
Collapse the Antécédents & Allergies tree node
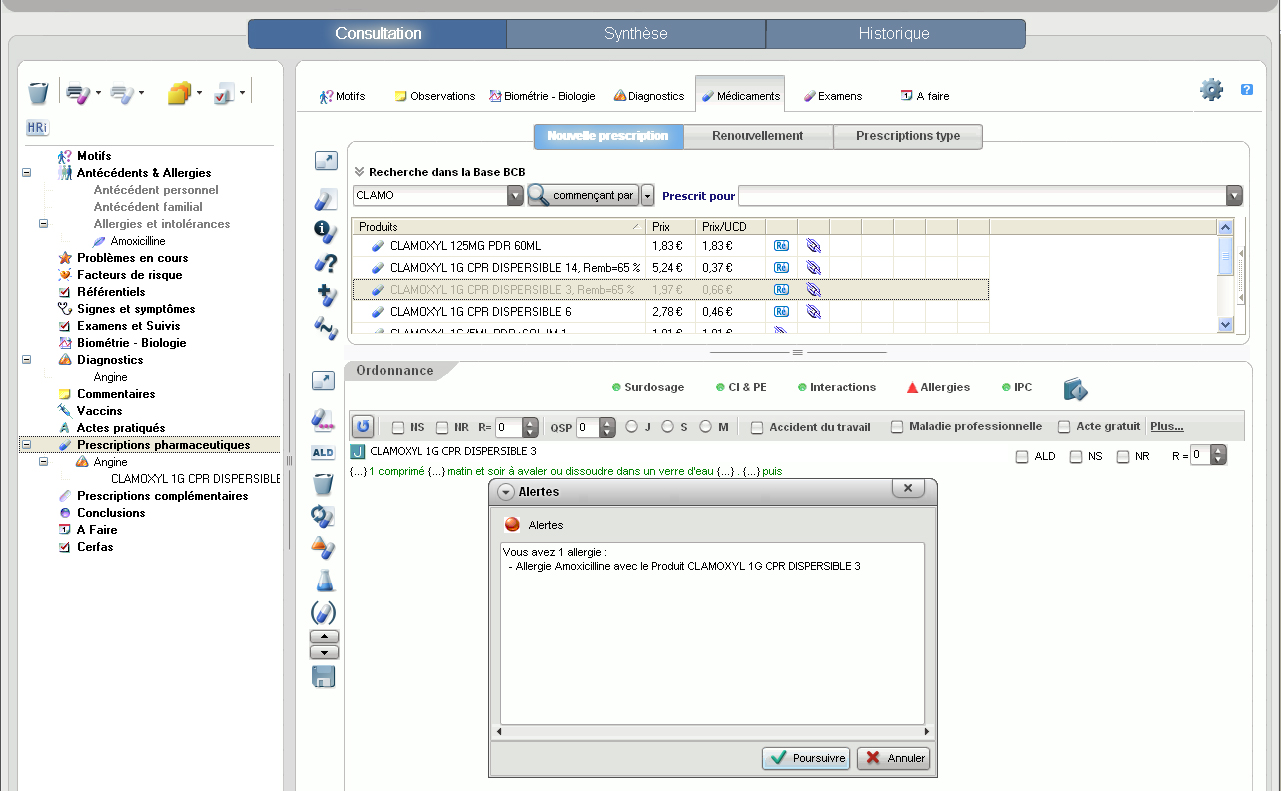pos(26,173)
